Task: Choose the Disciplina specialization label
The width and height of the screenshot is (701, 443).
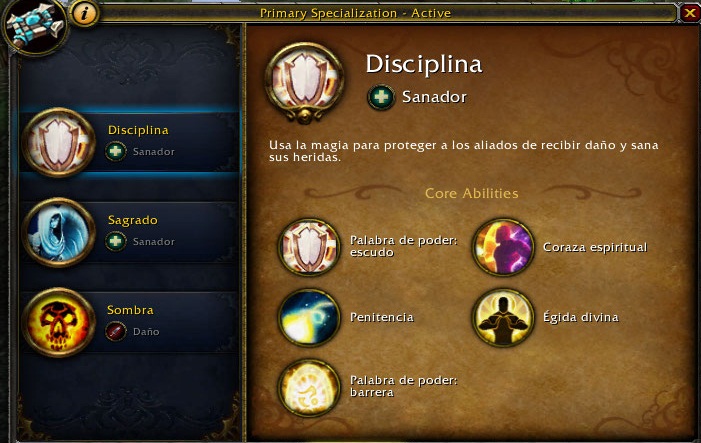Action: (x=138, y=130)
